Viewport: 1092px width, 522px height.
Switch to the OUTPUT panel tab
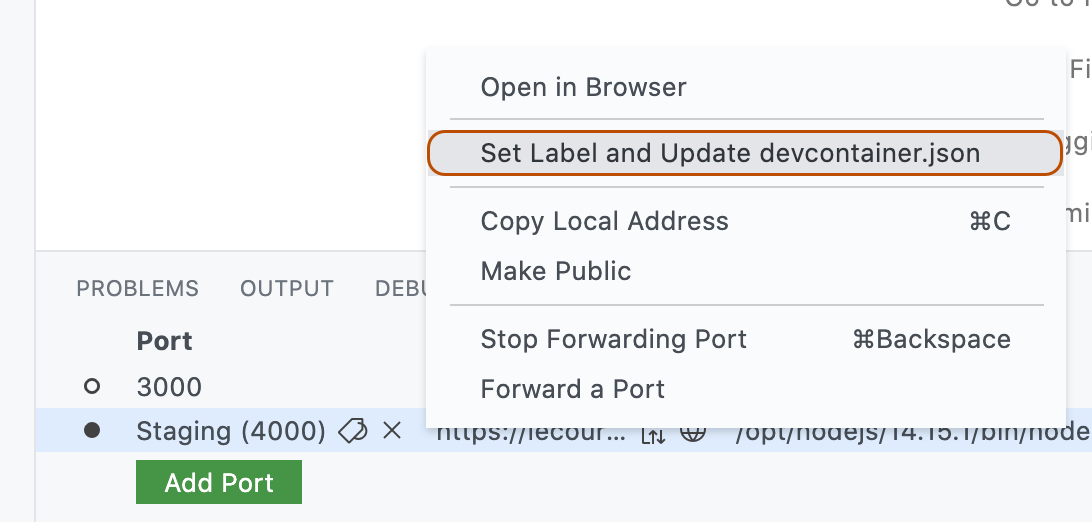point(287,288)
